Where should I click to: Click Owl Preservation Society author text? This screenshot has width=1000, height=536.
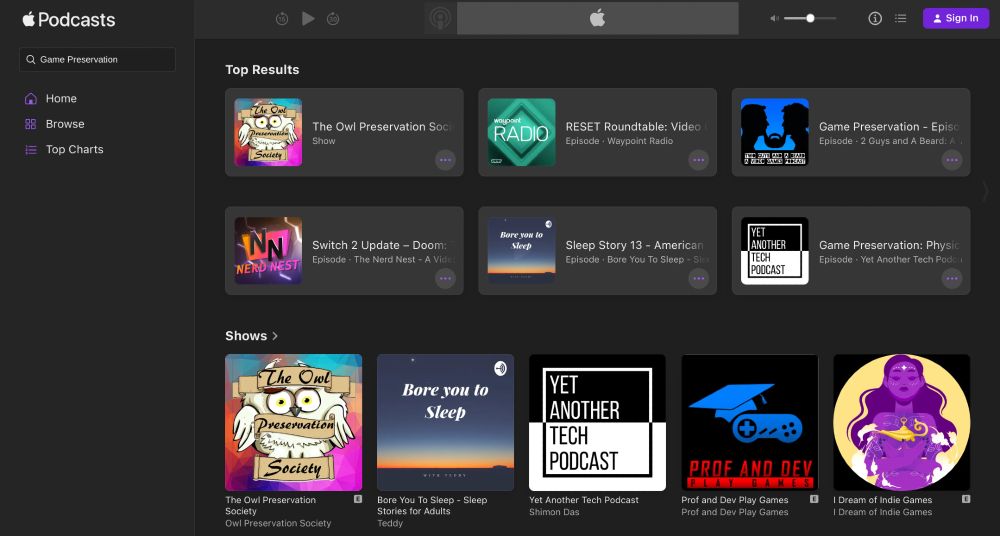click(x=278, y=523)
